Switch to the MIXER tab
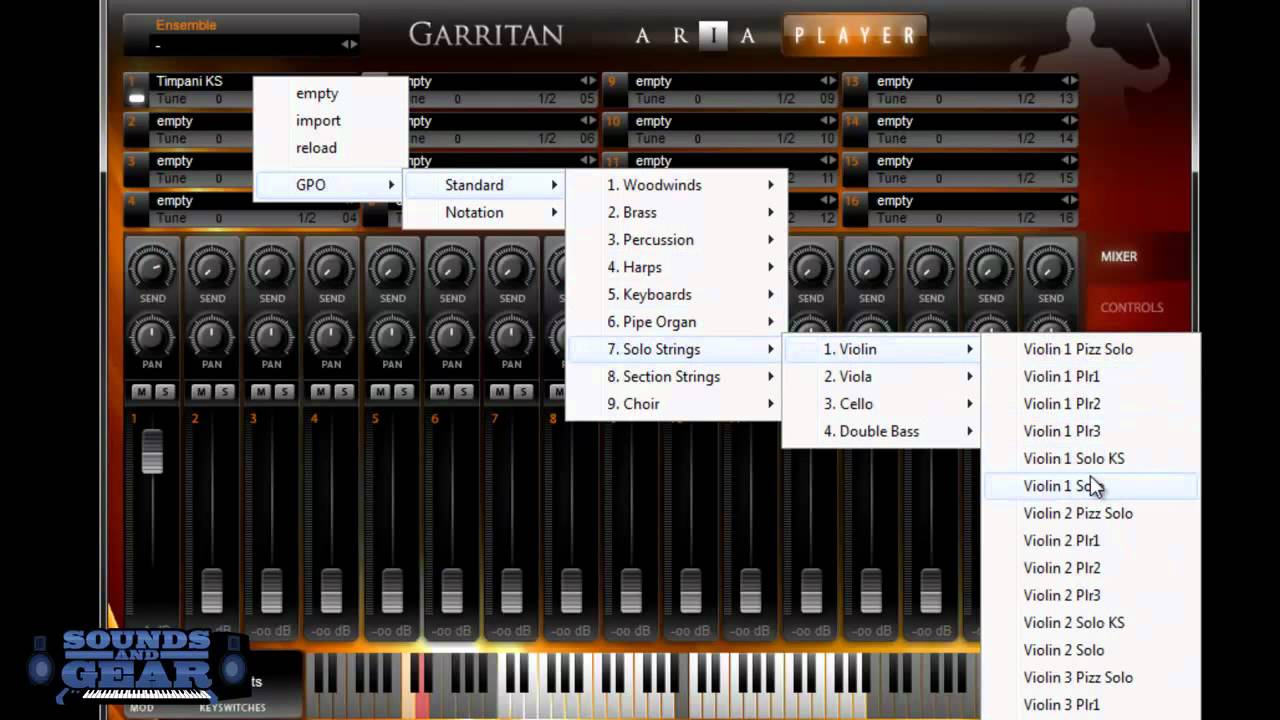The height and width of the screenshot is (720, 1280). [1119, 257]
